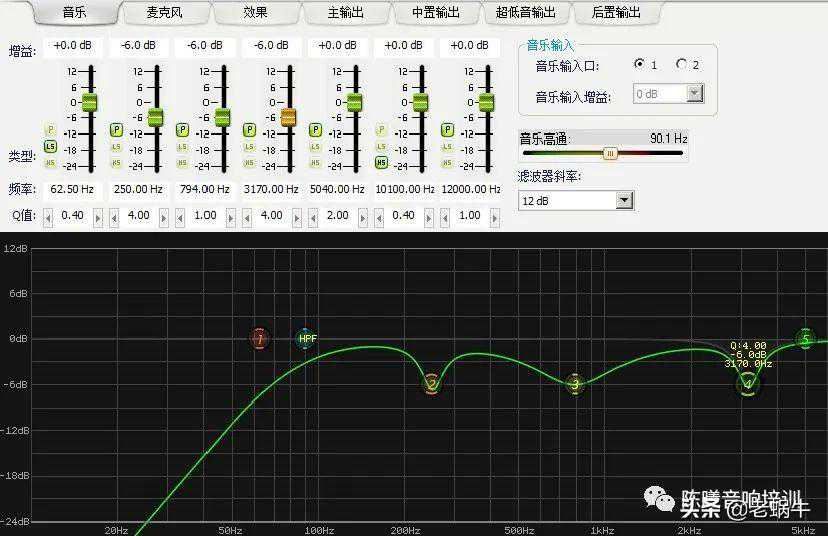Screen dimensions: 828x536
Task: Select music input port 1
Action: 639,64
